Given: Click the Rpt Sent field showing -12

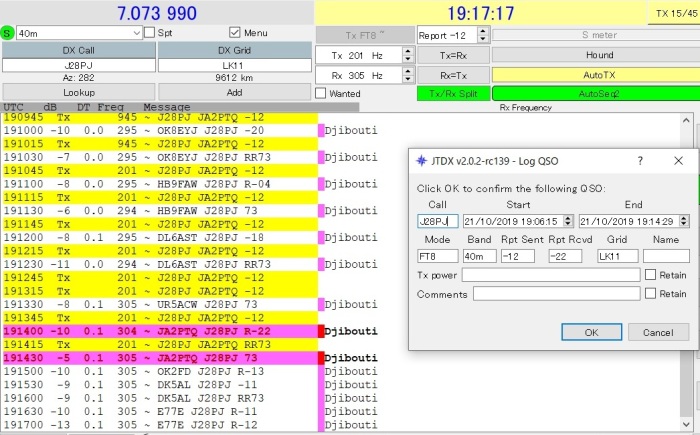Looking at the screenshot, I should 517,256.
